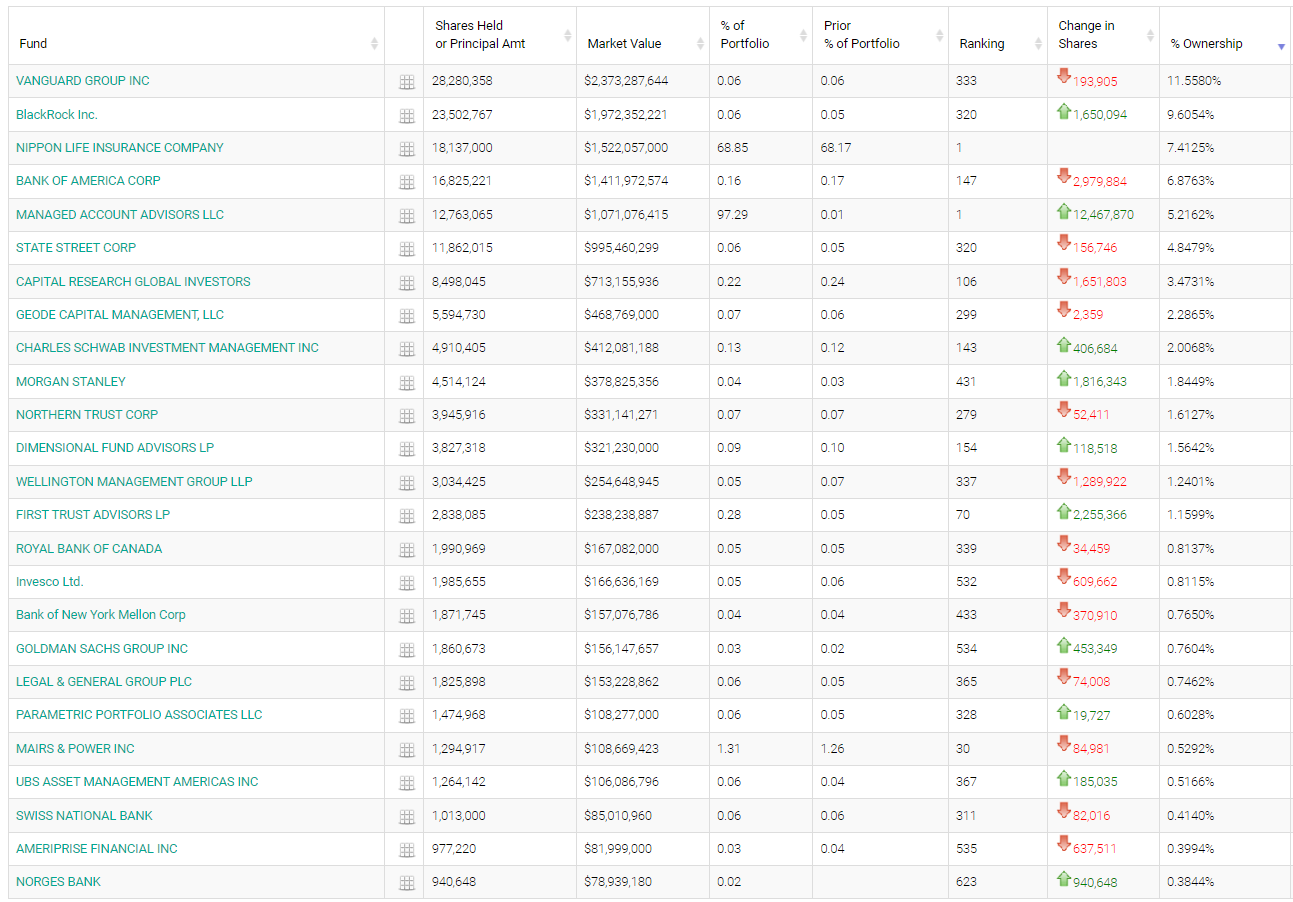Sort by % Ownership column header
The image size is (1293, 902).
(1225, 36)
